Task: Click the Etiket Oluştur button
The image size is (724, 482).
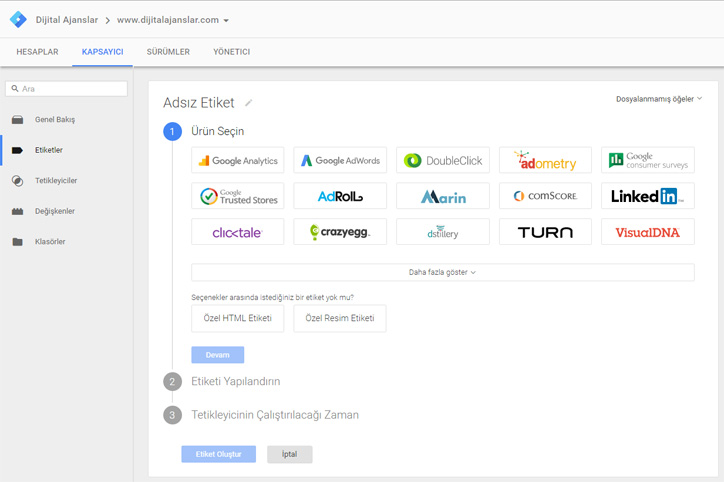Action: click(218, 454)
